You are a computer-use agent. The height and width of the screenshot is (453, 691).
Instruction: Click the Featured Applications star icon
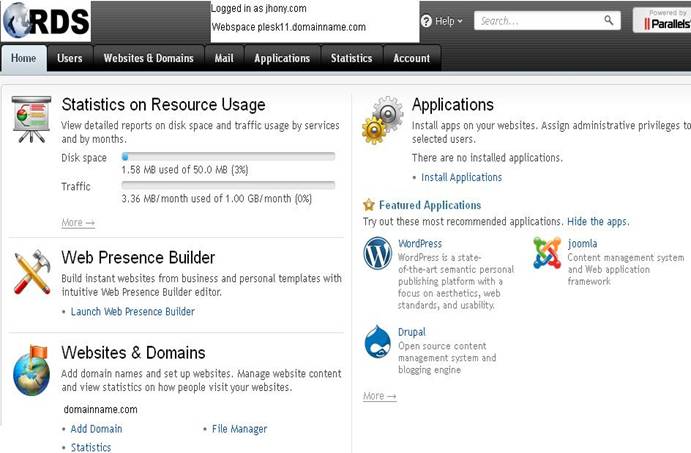(368, 205)
